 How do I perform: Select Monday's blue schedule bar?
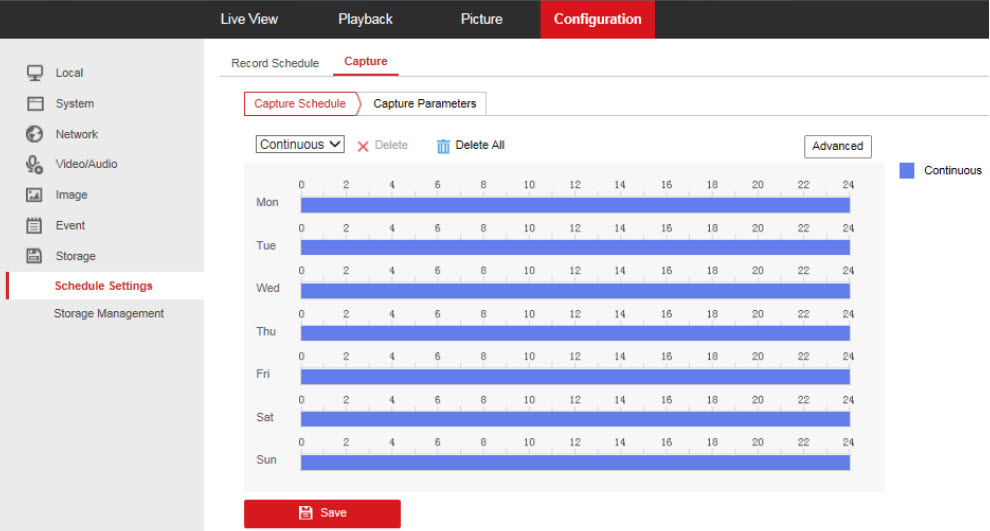pos(575,205)
